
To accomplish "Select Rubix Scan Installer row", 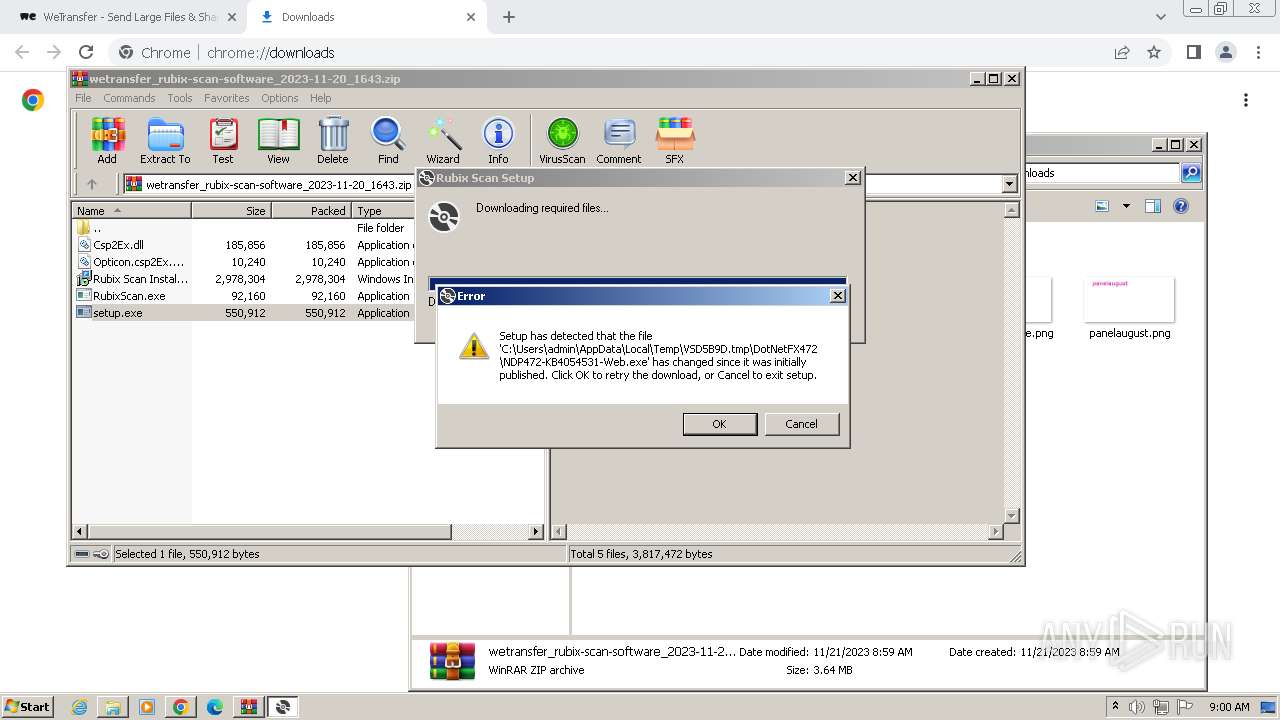I will [x=244, y=279].
